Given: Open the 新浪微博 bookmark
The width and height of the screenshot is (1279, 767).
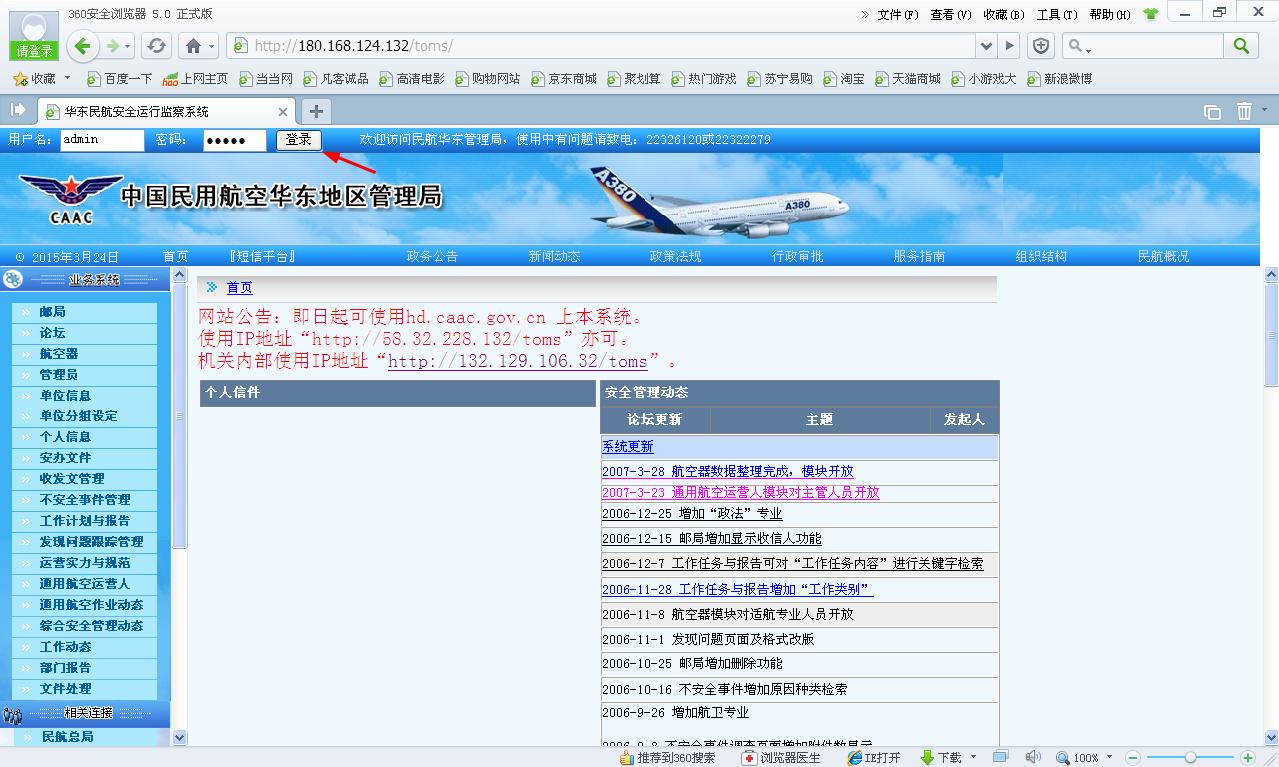Looking at the screenshot, I should [1059, 78].
